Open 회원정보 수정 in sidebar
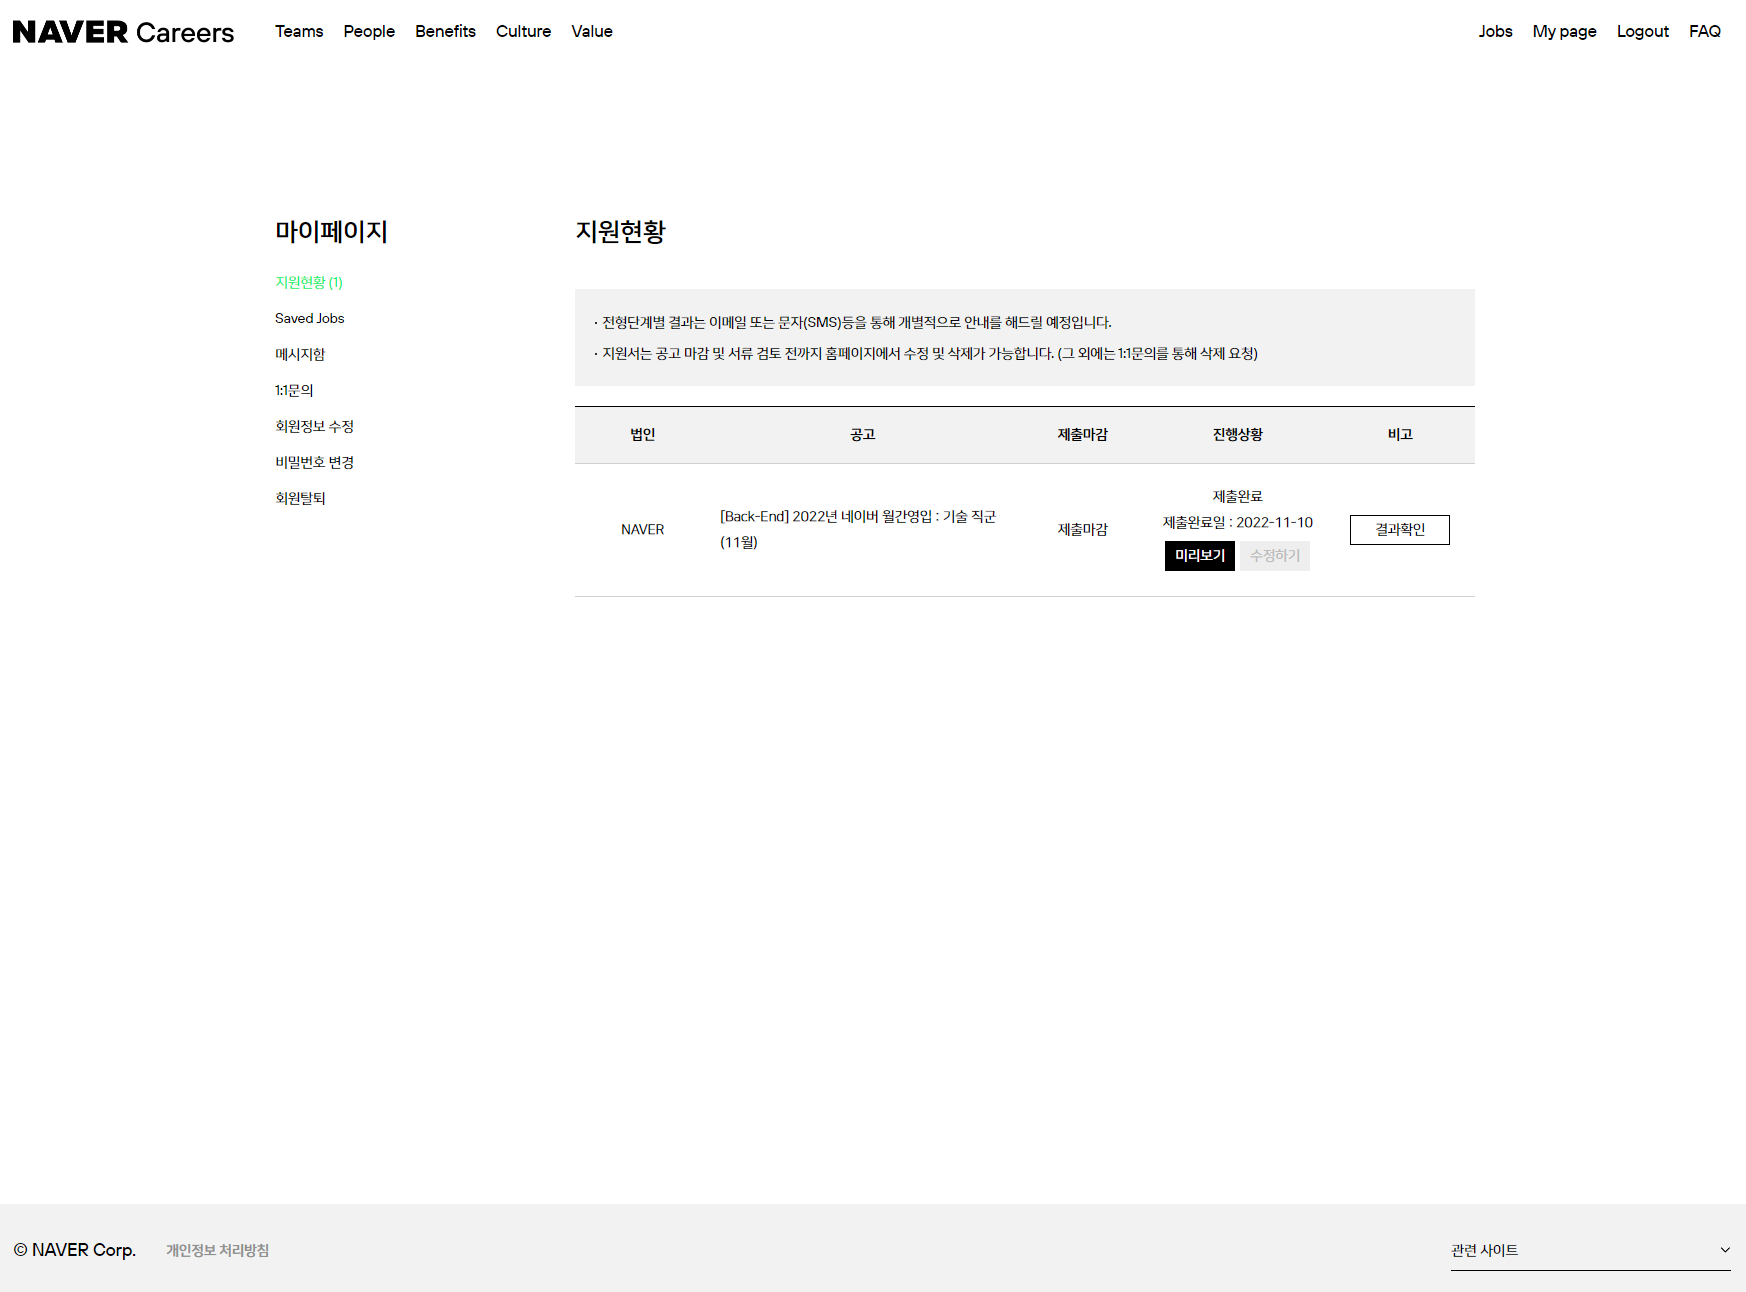The image size is (1746, 1292). coord(314,426)
